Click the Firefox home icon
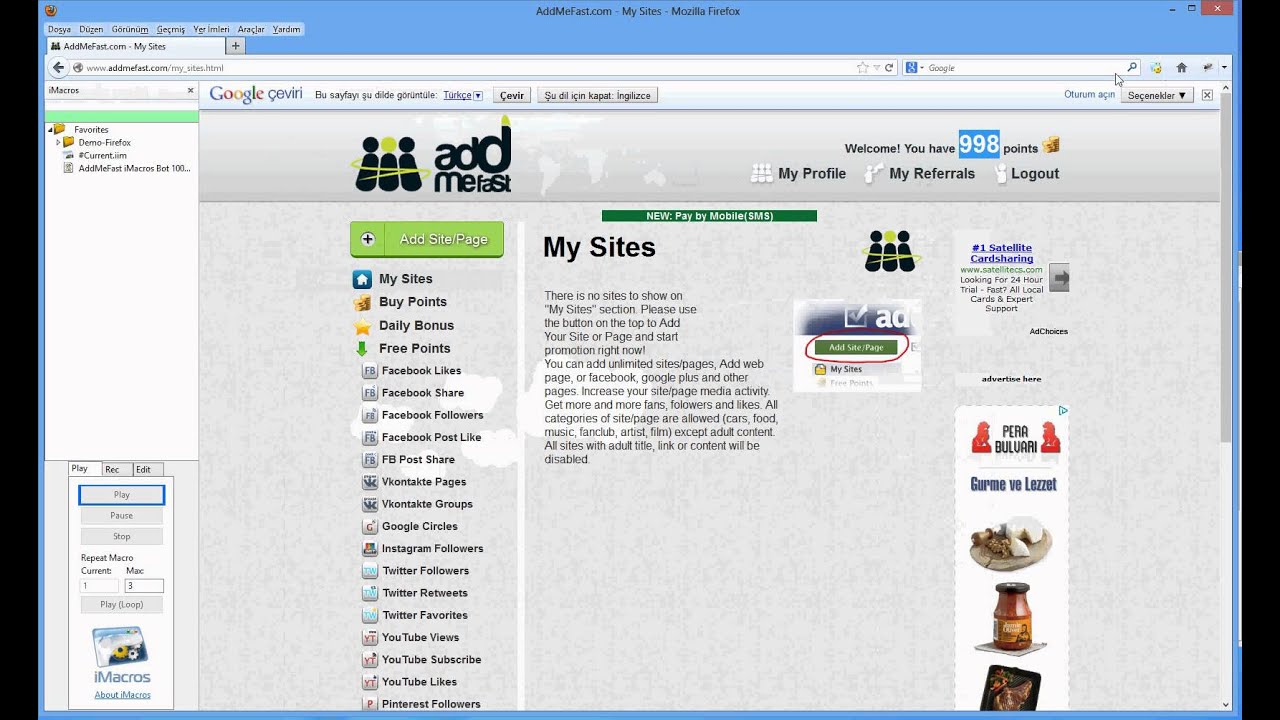This screenshot has width=1280, height=720. [x=1181, y=68]
